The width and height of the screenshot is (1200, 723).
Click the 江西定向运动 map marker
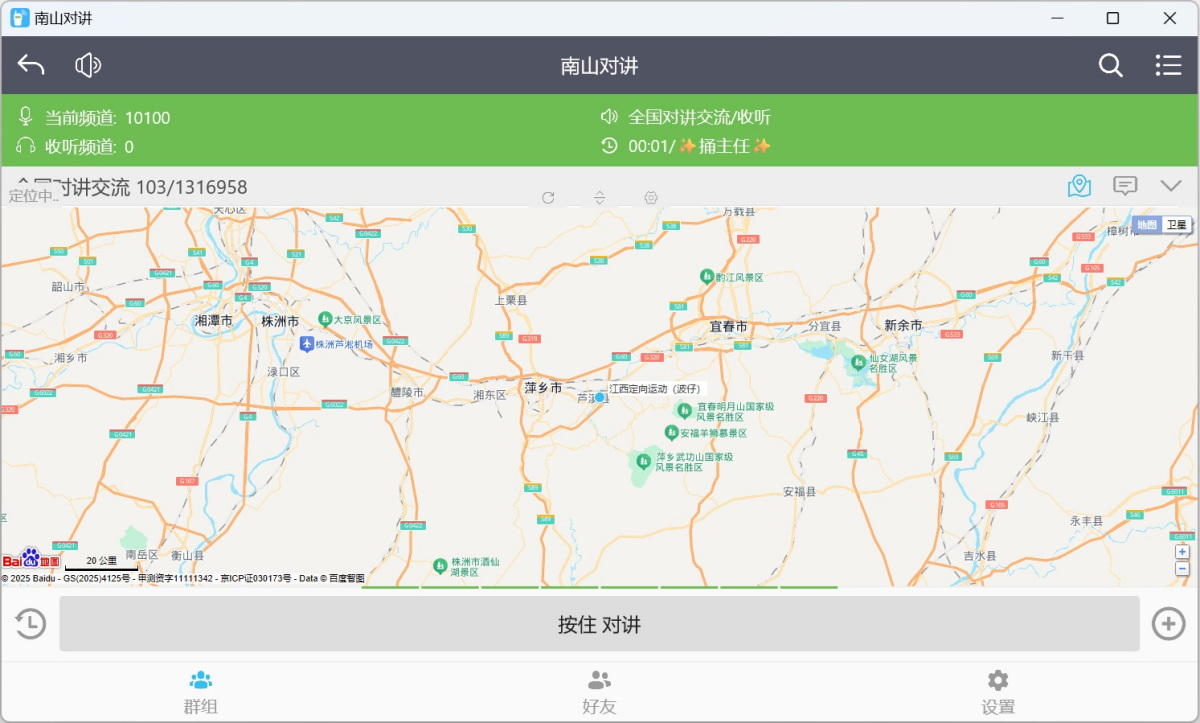tap(601, 397)
